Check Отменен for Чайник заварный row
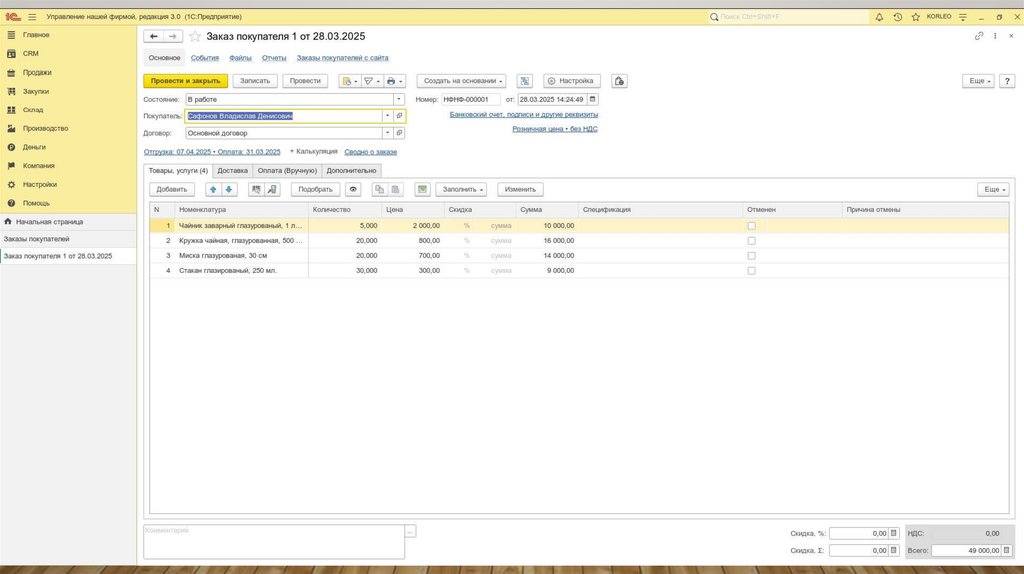This screenshot has height=574, width=1024. (751, 226)
